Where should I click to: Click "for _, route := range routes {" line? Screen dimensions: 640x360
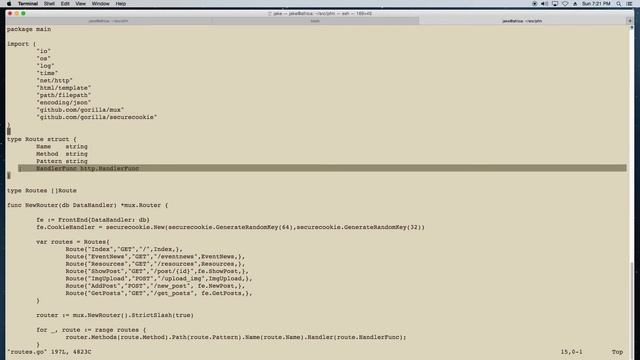91,331
